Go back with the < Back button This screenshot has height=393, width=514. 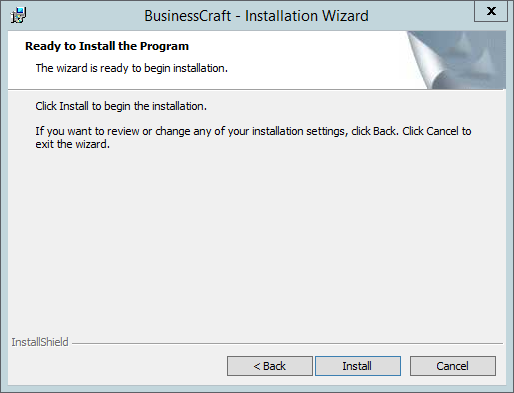[x=270, y=366]
